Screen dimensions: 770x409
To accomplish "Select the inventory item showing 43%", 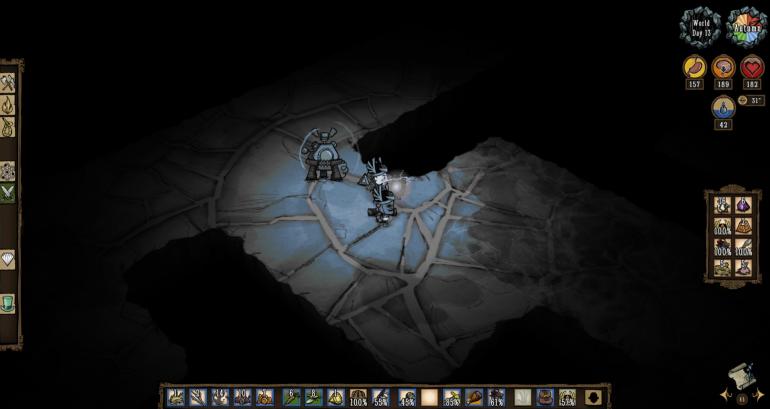I will pos(407,397).
